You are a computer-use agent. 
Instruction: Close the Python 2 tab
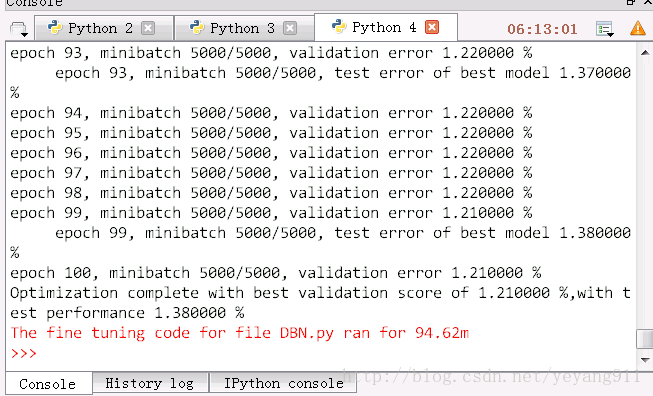[x=147, y=28]
